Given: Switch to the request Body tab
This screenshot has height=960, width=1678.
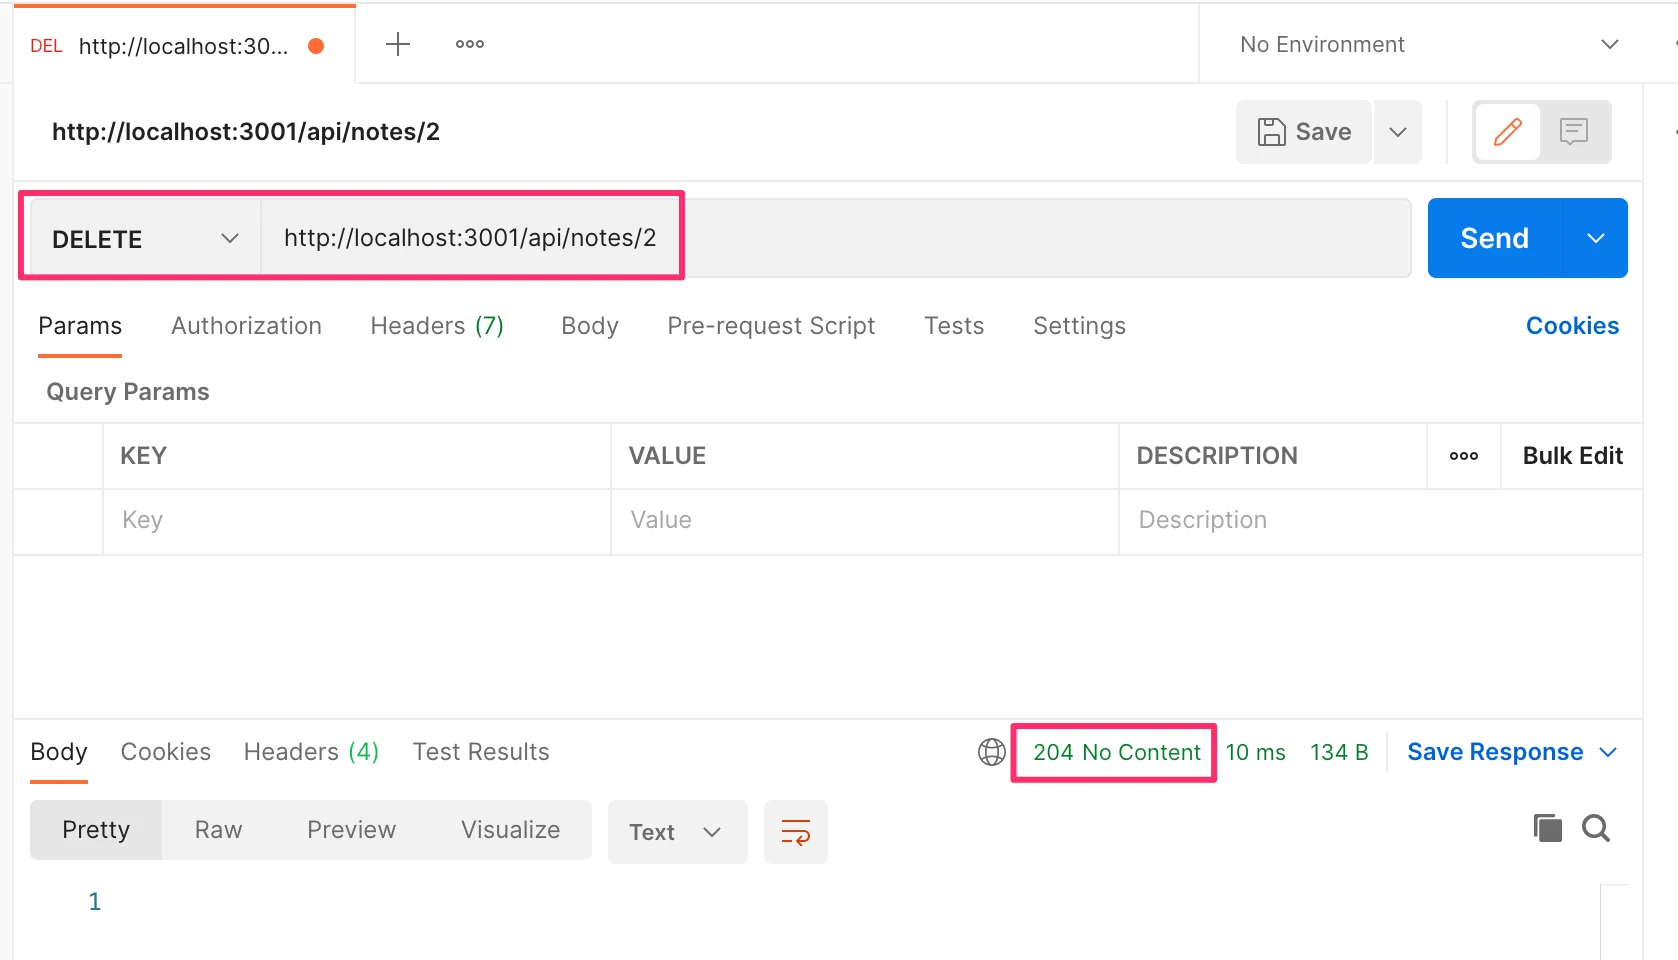Looking at the screenshot, I should 590,326.
